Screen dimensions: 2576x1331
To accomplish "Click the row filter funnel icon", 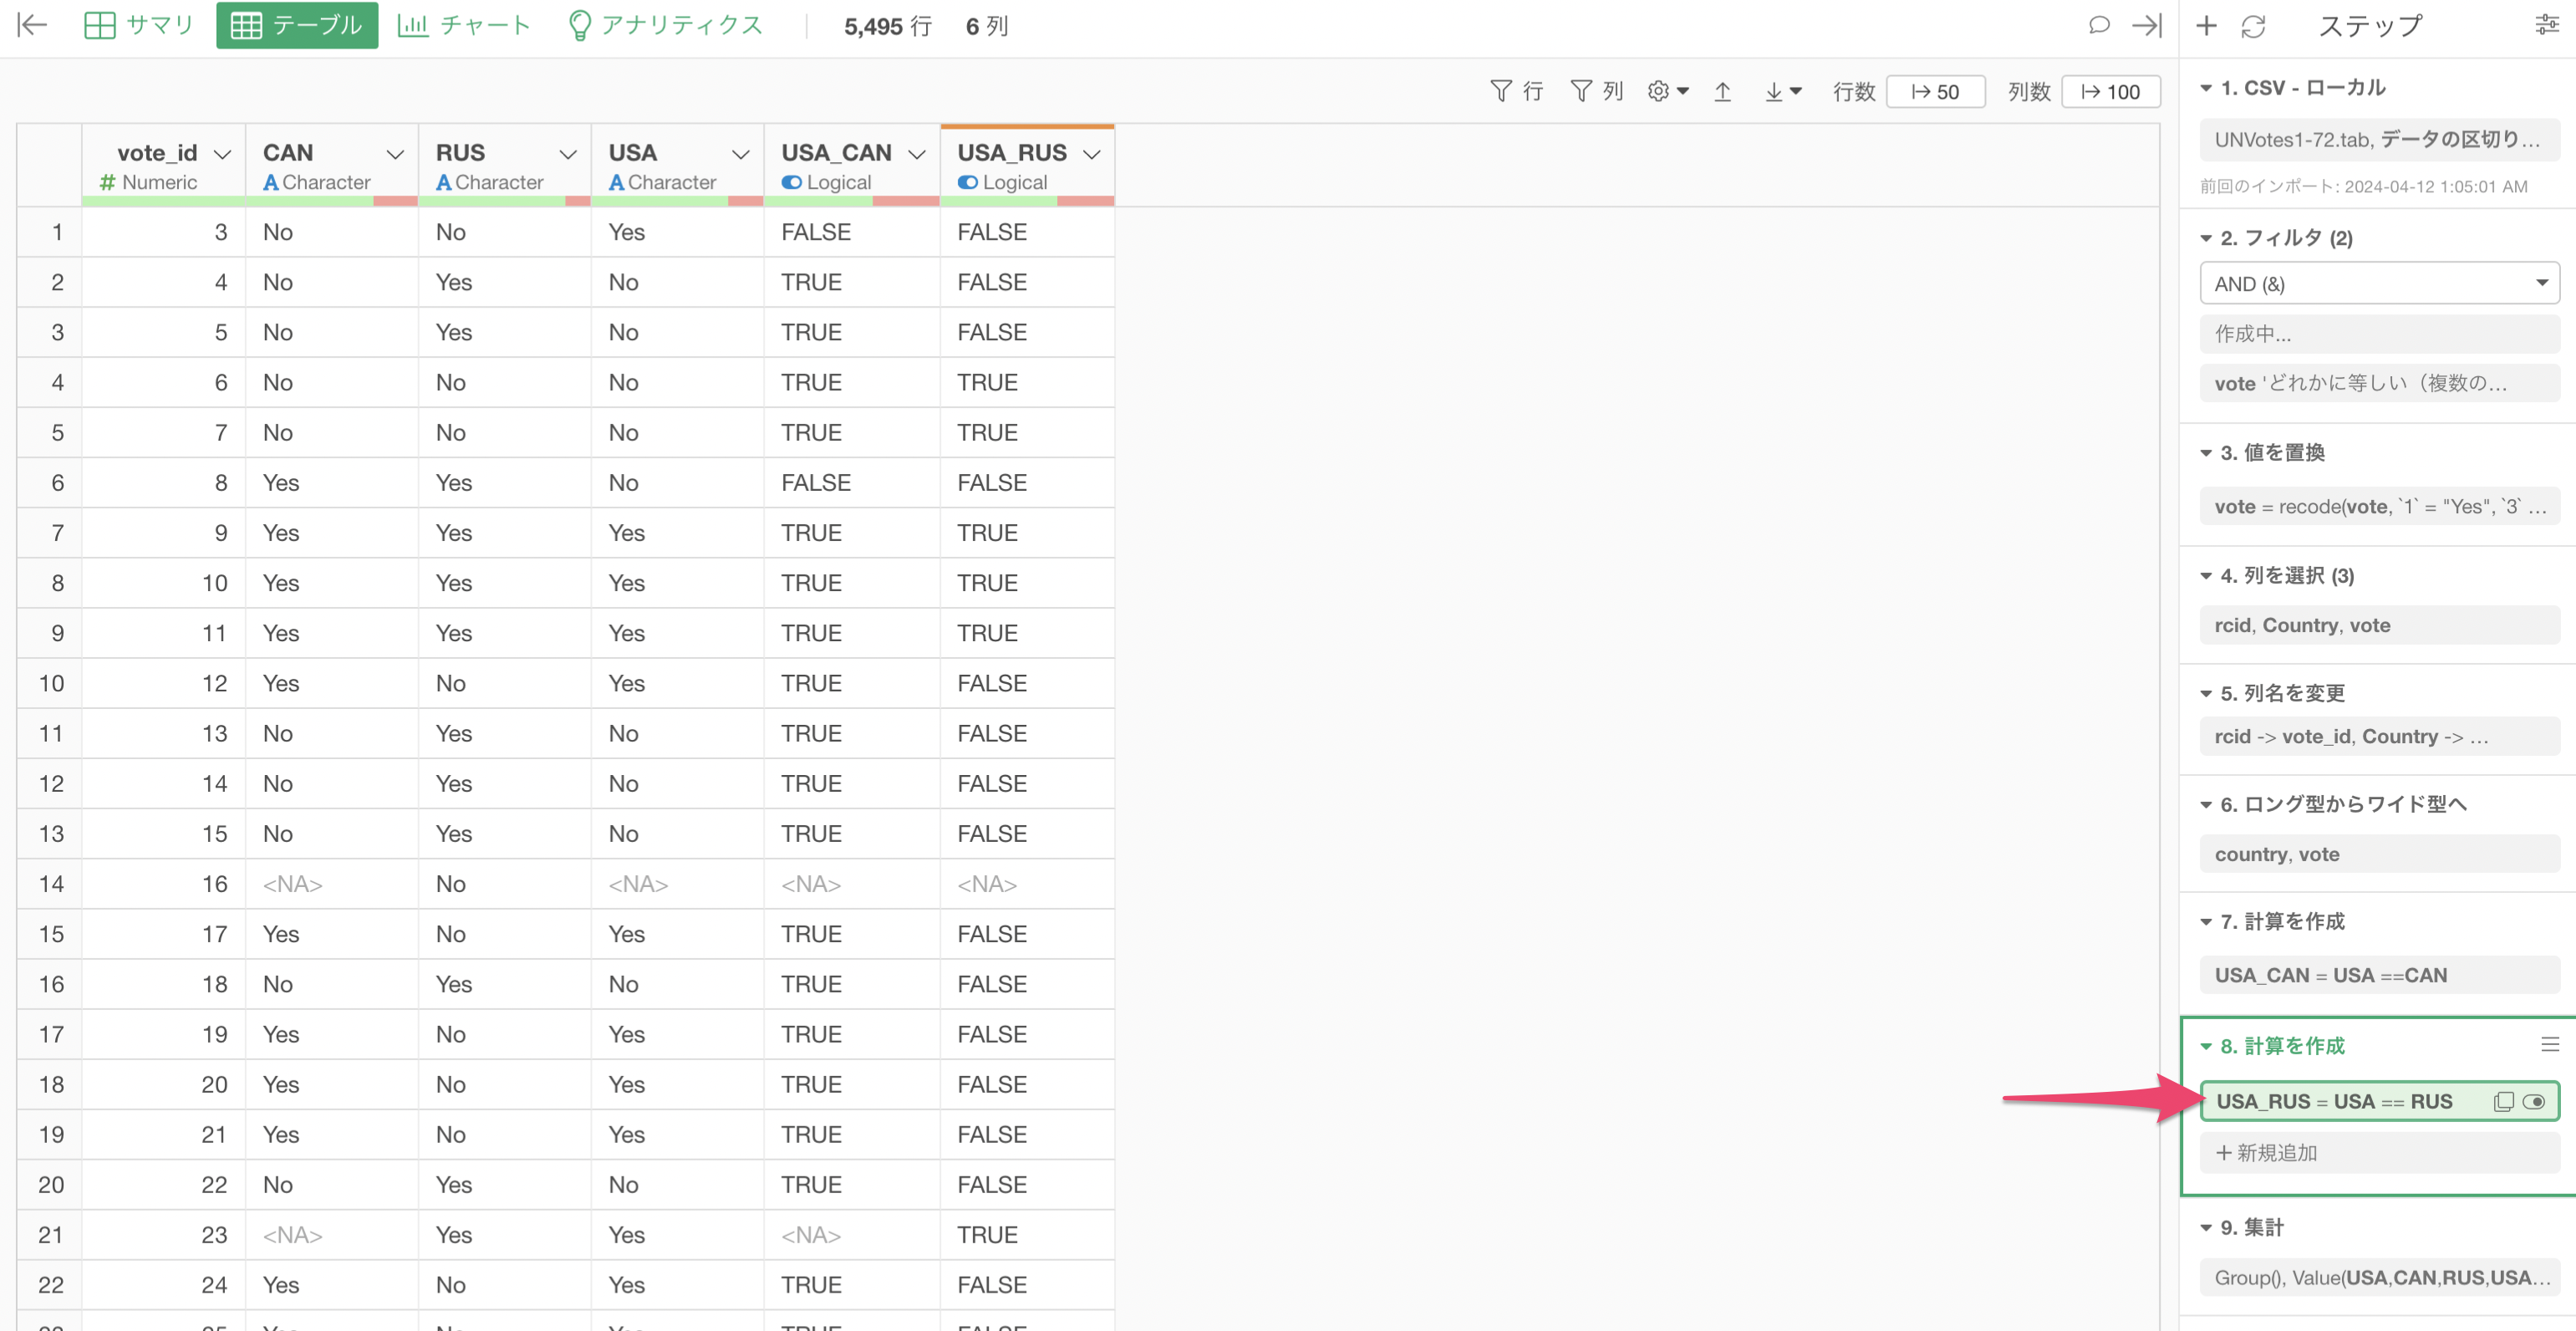I will [1500, 91].
